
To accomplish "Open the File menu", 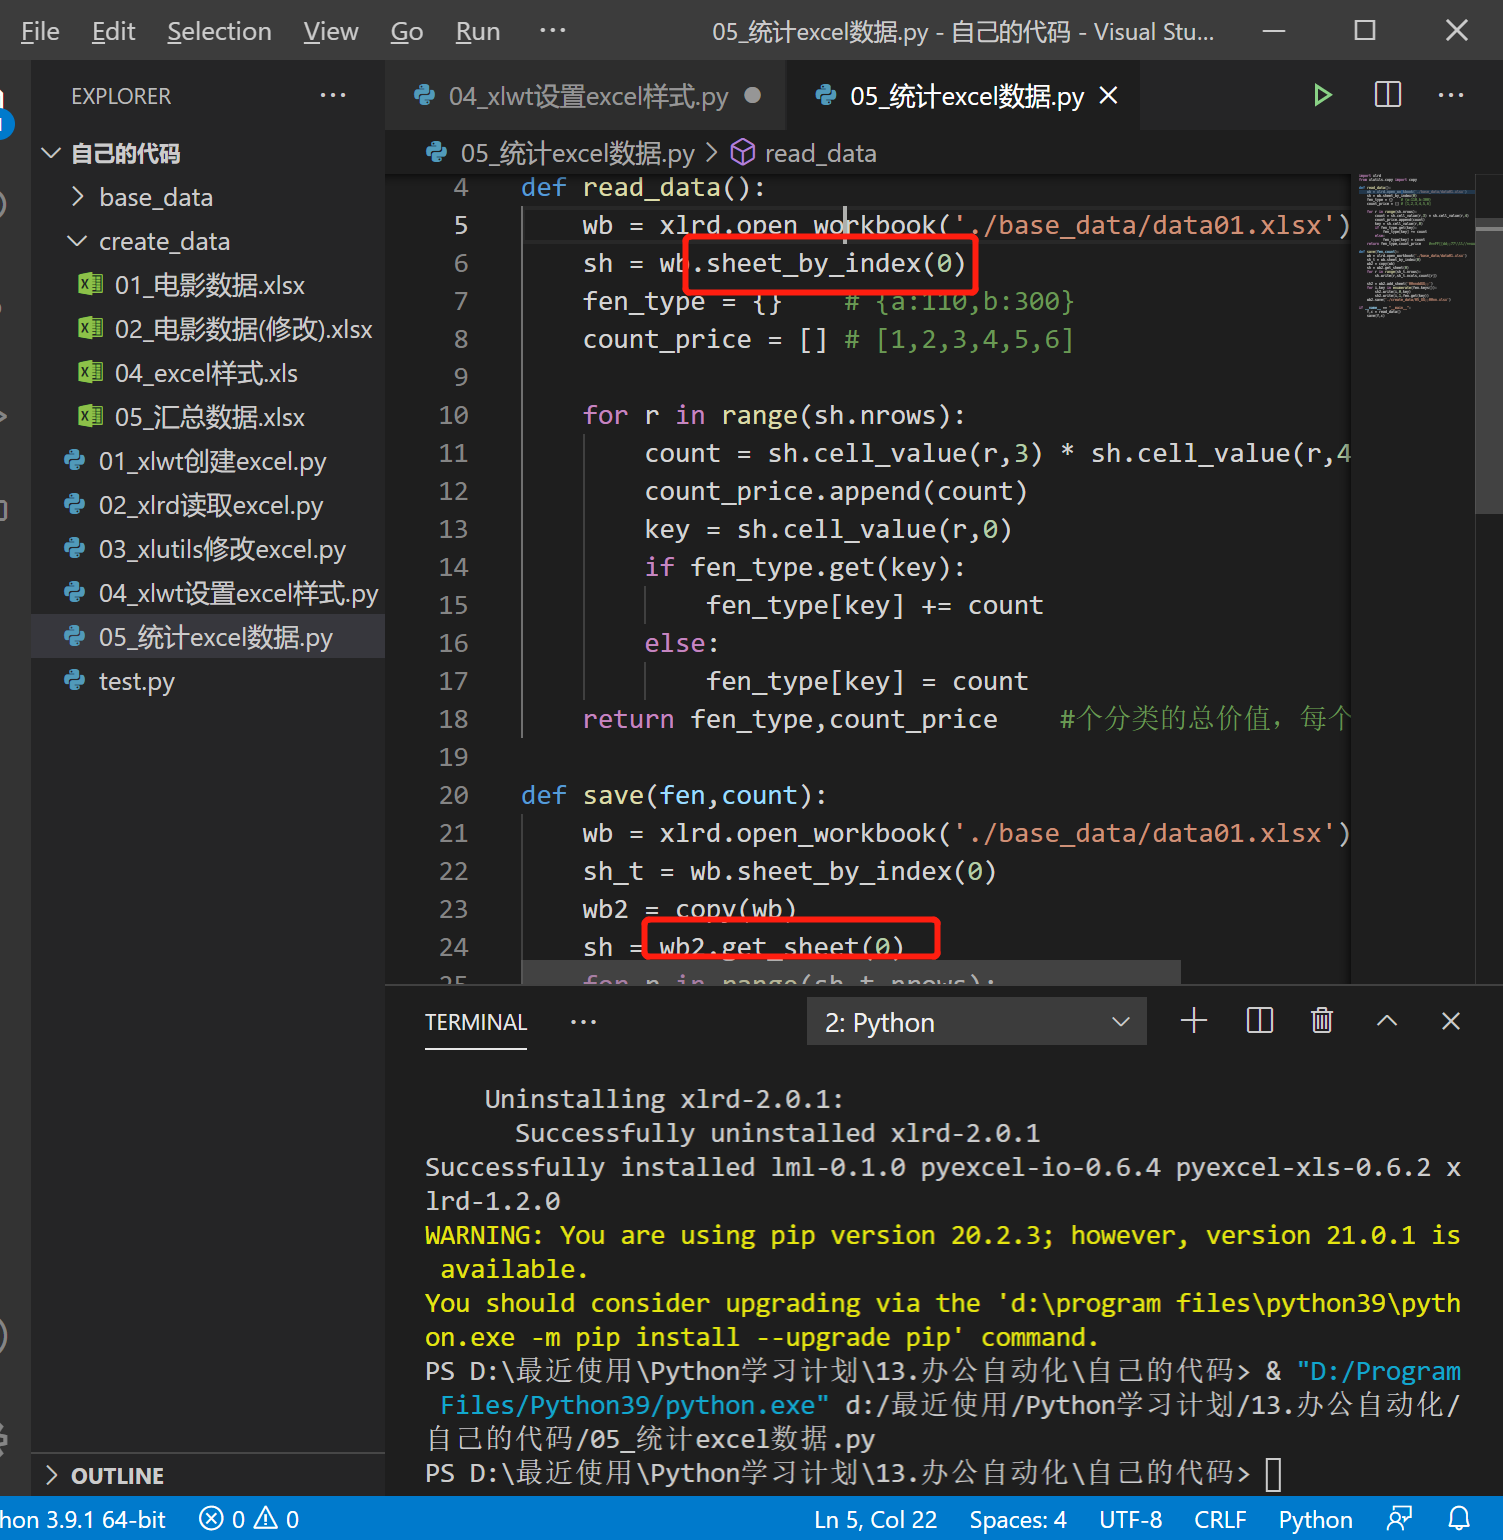I will (x=40, y=31).
